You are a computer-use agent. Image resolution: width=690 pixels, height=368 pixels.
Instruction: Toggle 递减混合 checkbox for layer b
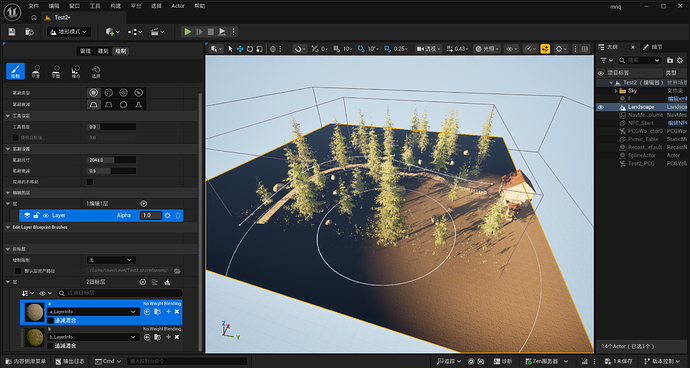[x=50, y=346]
